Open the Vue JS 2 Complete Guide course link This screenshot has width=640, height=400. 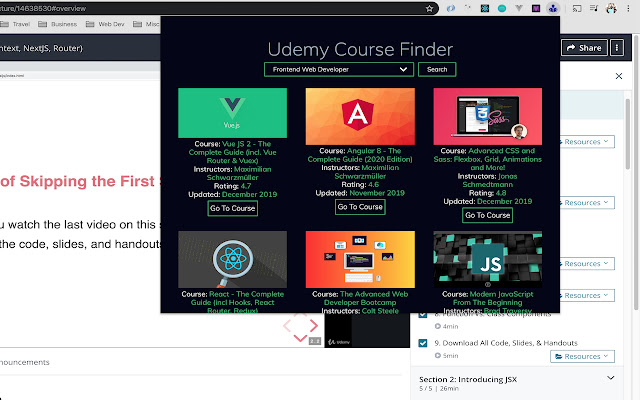click(x=233, y=152)
